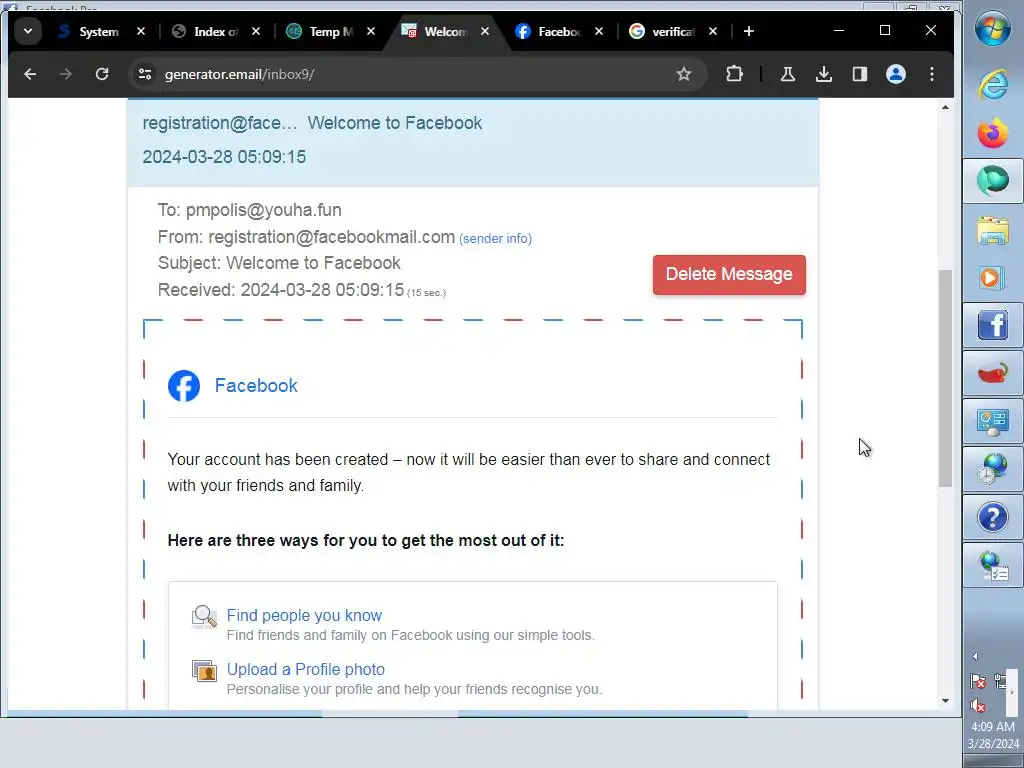The width and height of the screenshot is (1024, 768).
Task: Switch to the System tab
Action: tap(88, 31)
